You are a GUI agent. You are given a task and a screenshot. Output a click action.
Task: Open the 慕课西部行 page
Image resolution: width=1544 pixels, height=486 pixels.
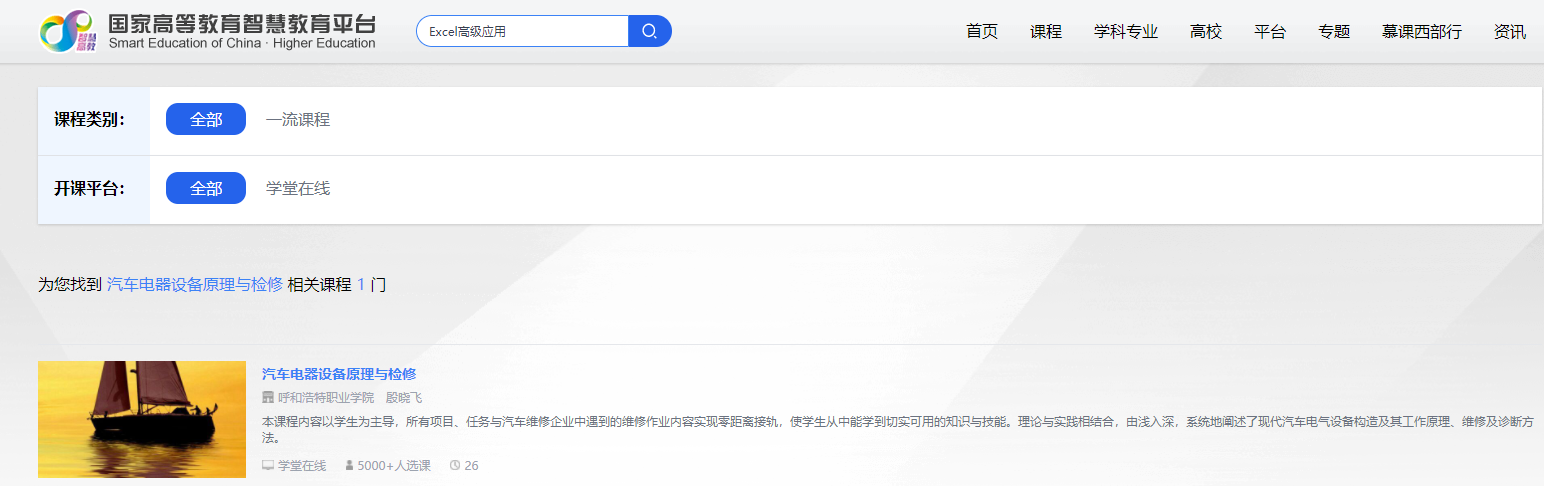[1422, 32]
